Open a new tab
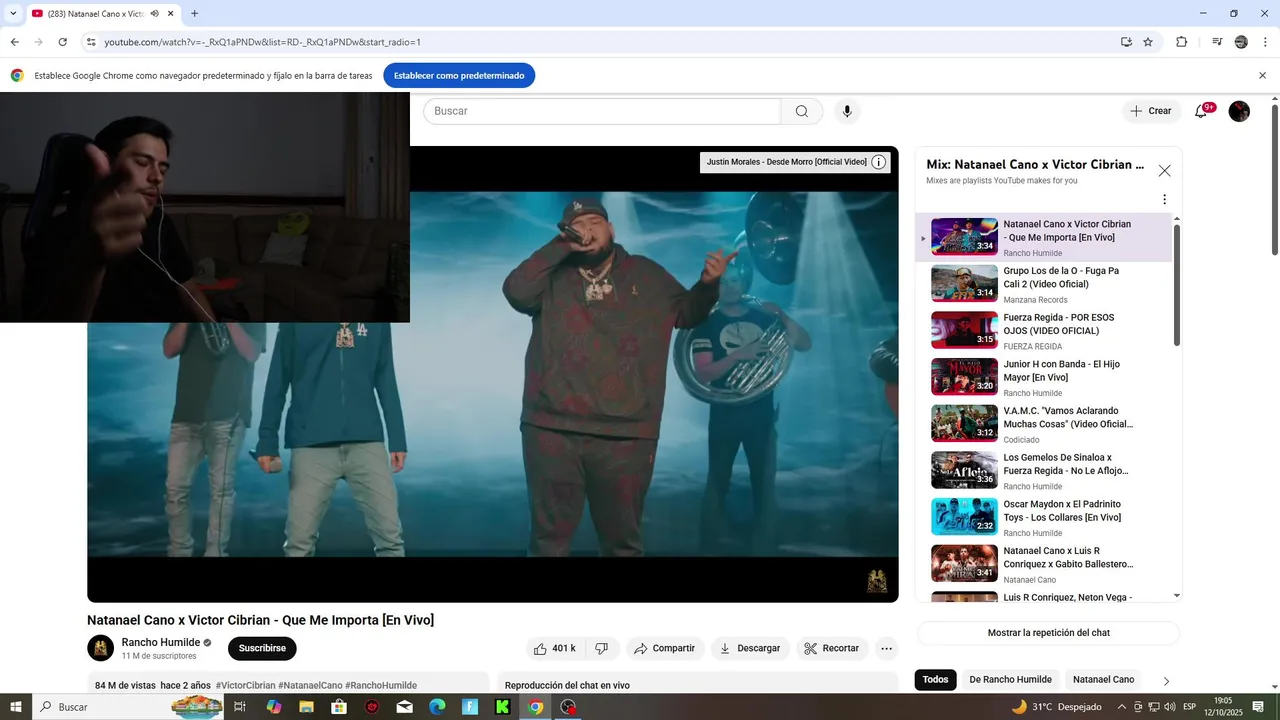The width and height of the screenshot is (1280, 720). click(x=194, y=14)
